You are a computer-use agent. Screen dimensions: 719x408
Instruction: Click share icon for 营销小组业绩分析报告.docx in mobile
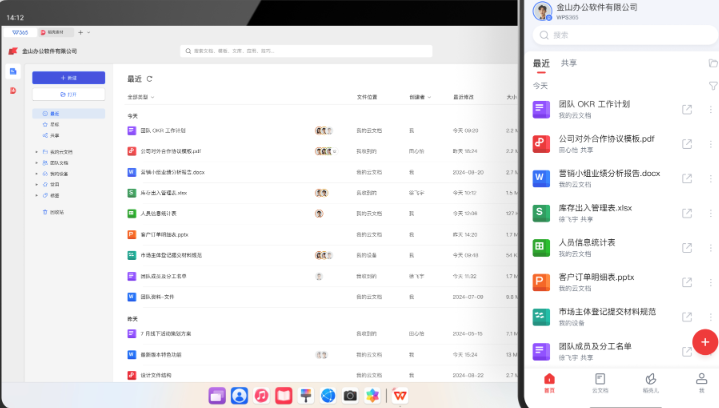click(x=686, y=178)
